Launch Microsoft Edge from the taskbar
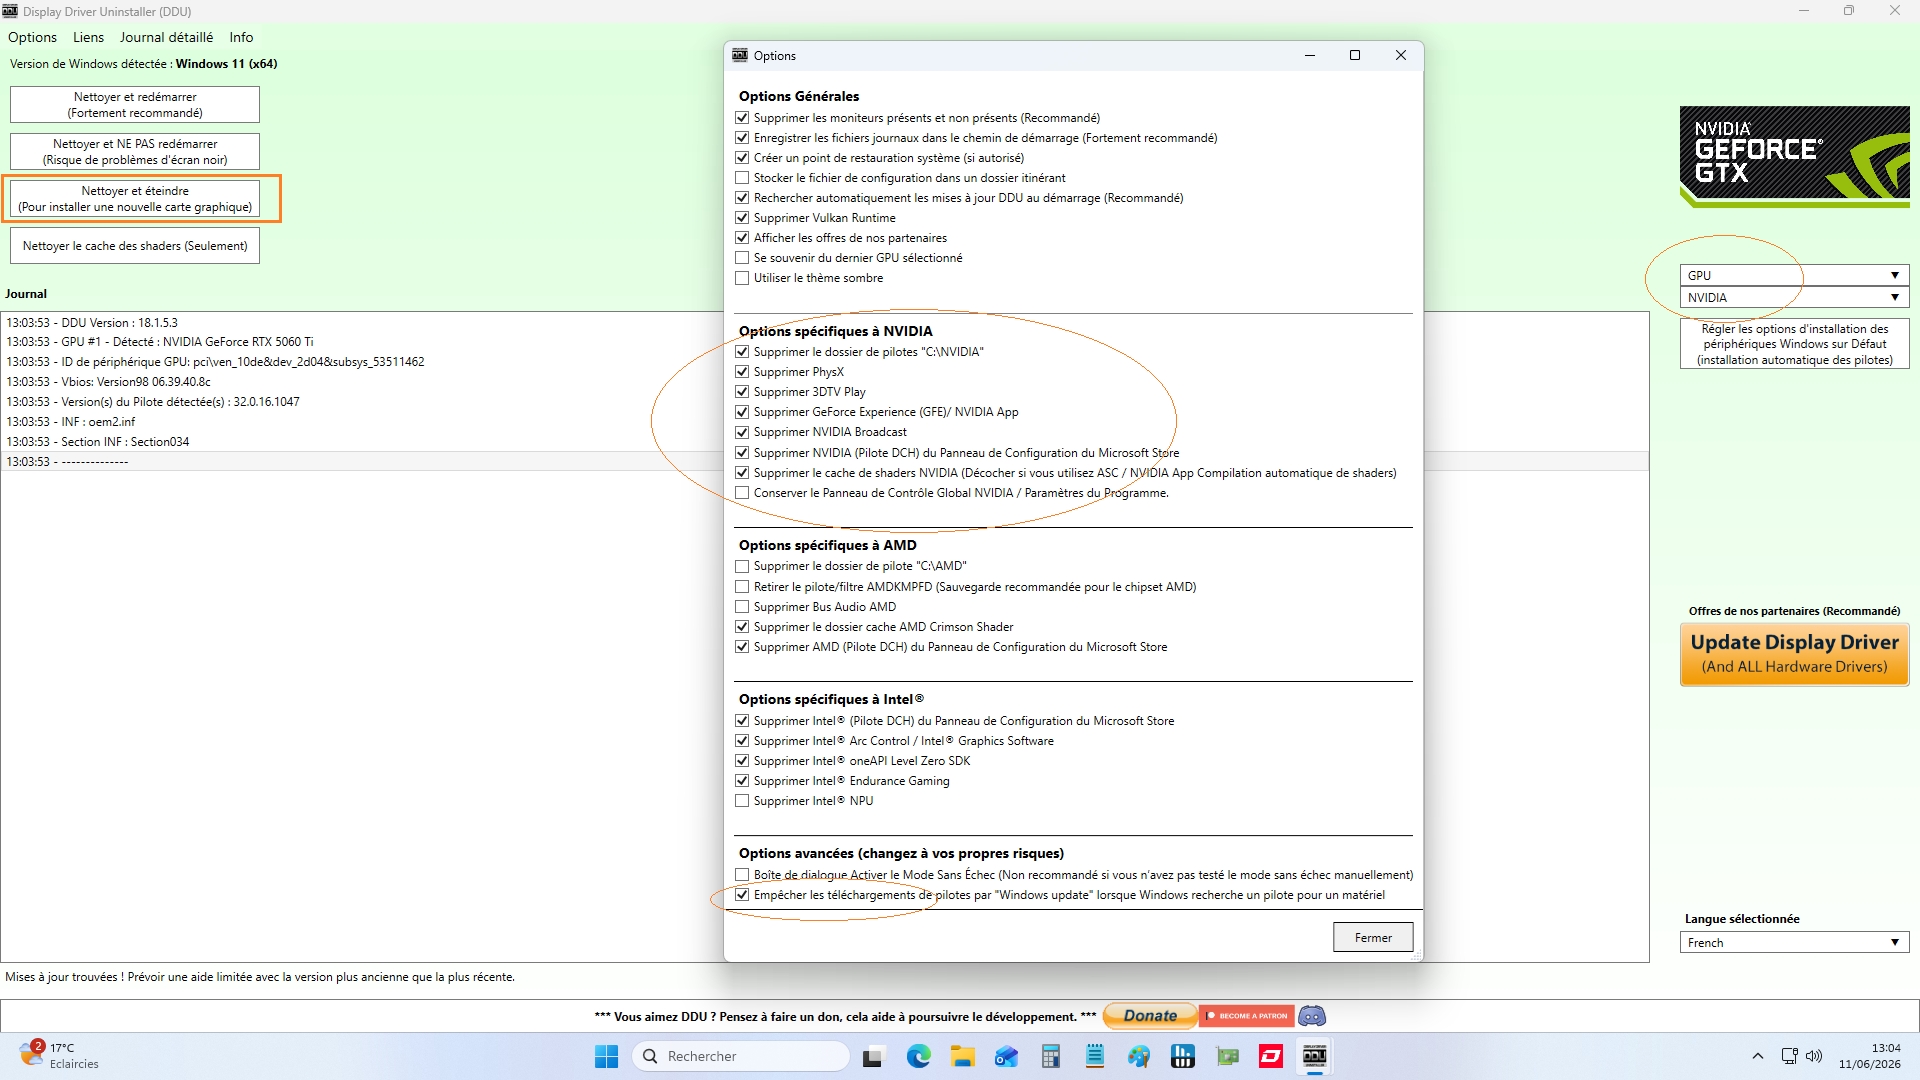 (x=918, y=1056)
